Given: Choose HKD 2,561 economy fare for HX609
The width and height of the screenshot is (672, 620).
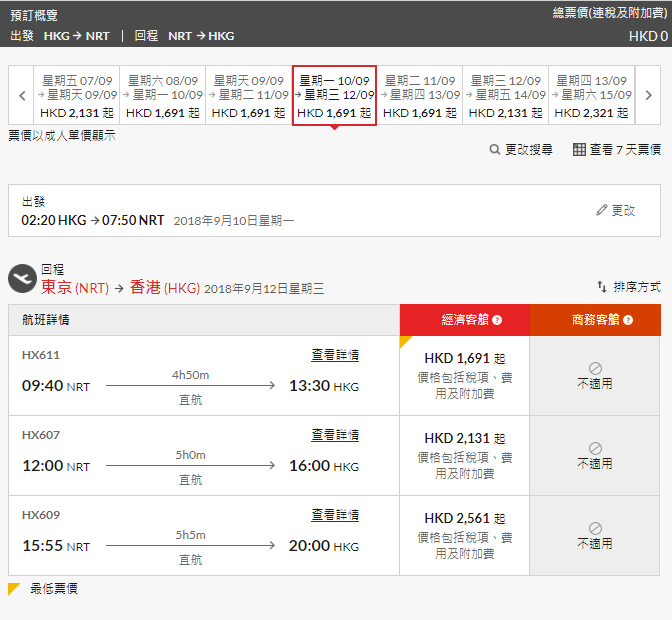Looking at the screenshot, I should tap(465, 536).
